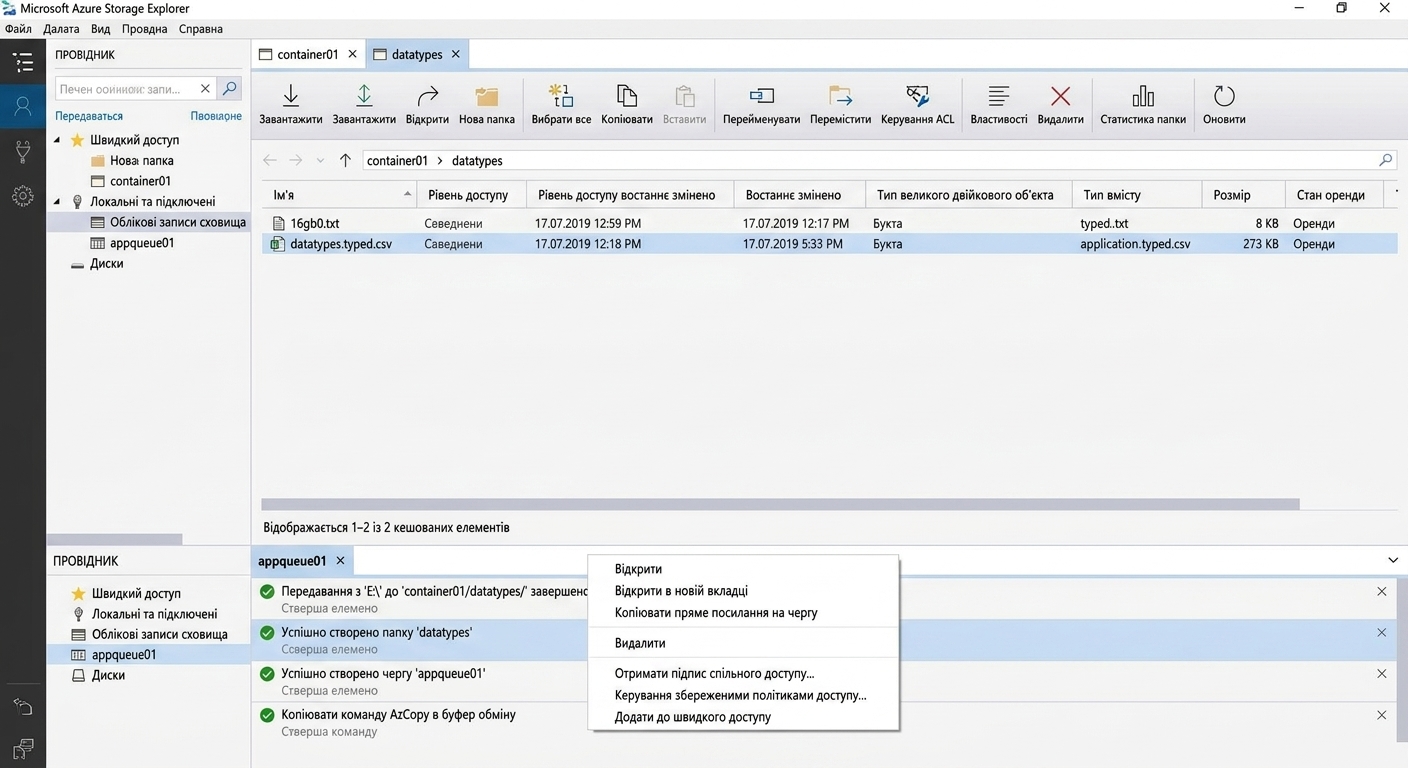Screen dimensions: 1408x768
Task: Click the red Видалити toolbar button
Action: (1061, 104)
